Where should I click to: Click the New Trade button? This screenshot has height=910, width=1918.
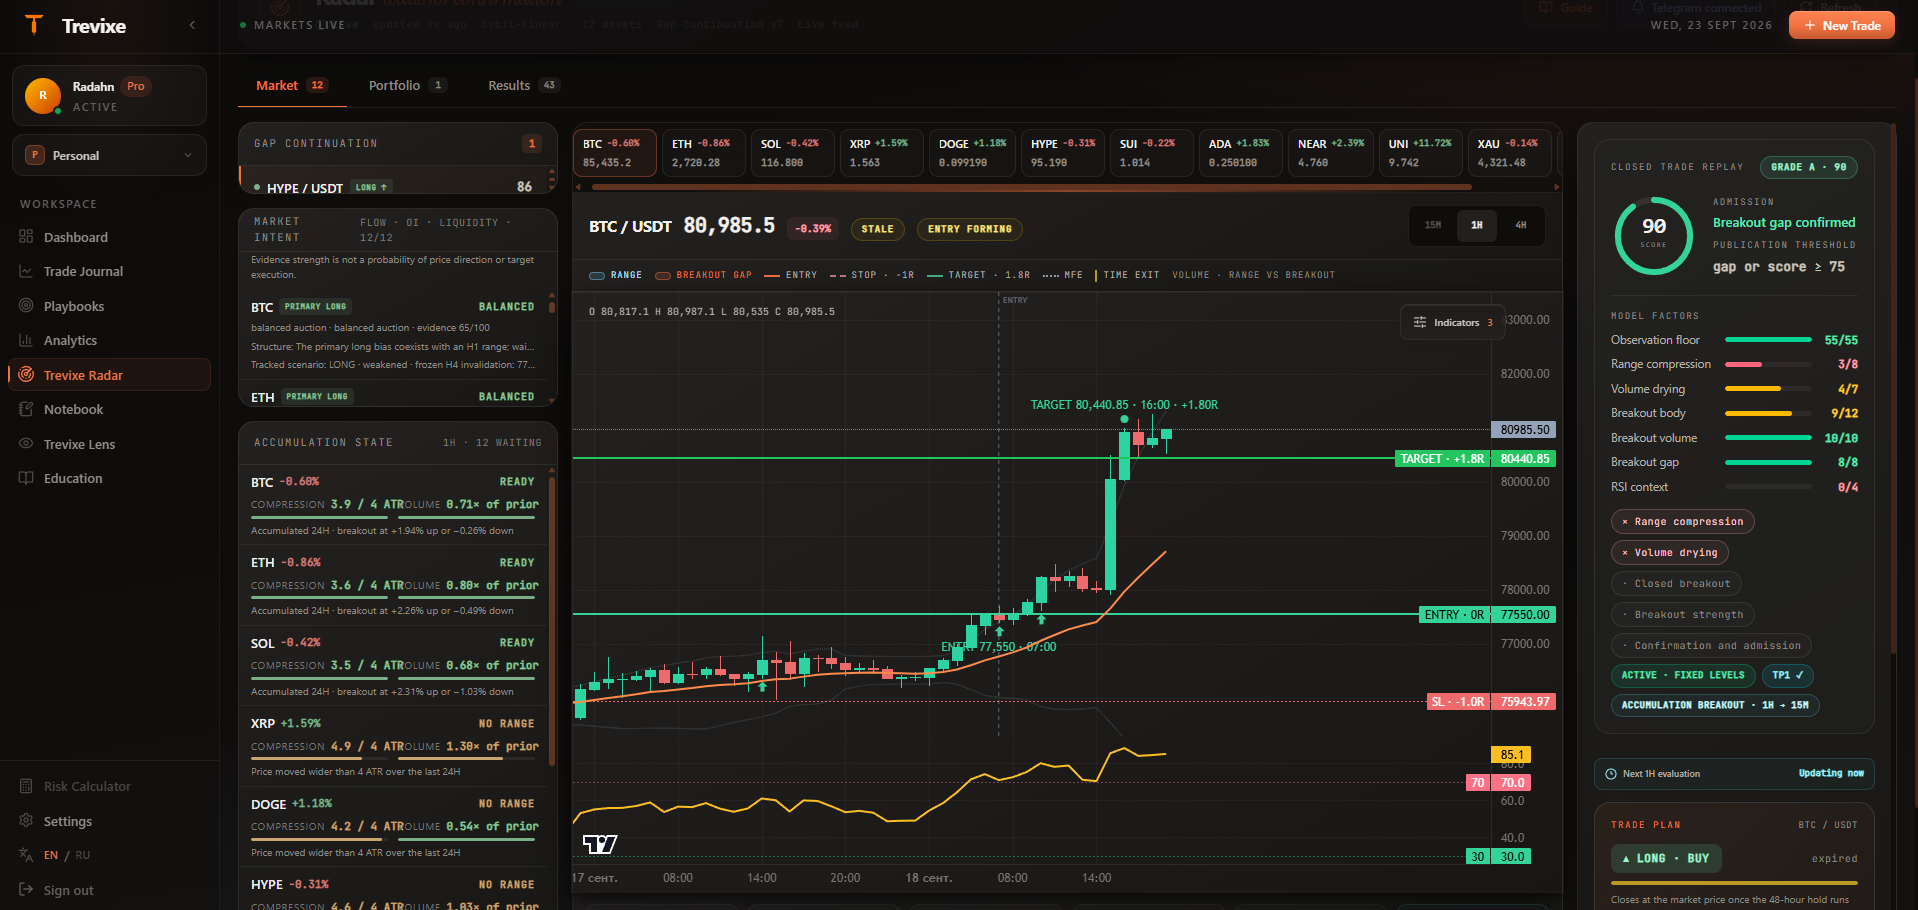1842,25
